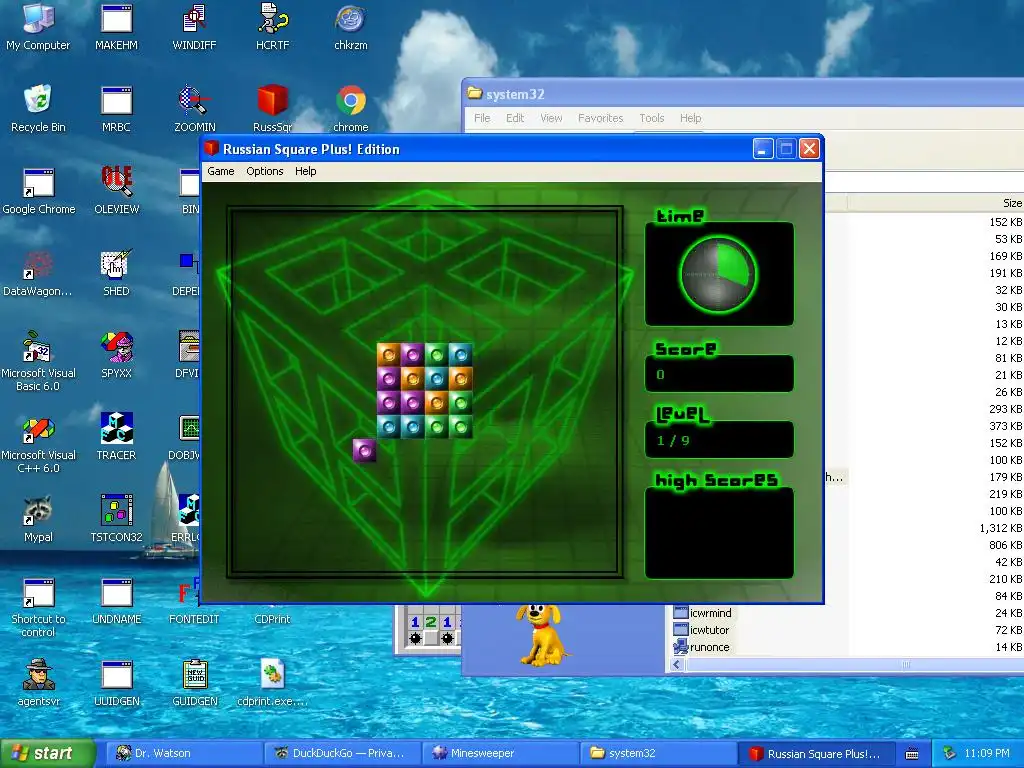Image resolution: width=1024 pixels, height=768 pixels.
Task: Click the yellow dog assistant character
Action: [x=541, y=635]
